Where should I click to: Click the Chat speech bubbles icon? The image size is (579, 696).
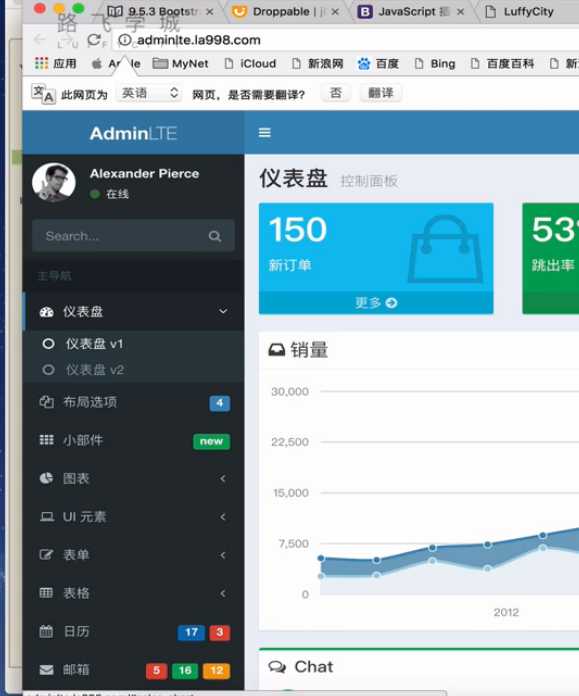click(x=278, y=667)
